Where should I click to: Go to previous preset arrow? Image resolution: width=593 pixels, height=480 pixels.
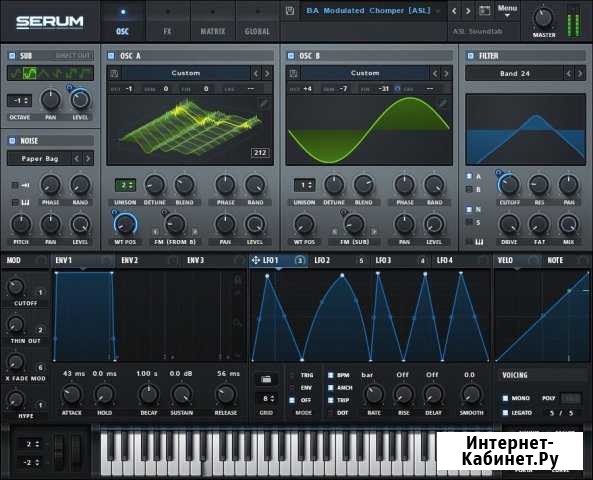454,11
